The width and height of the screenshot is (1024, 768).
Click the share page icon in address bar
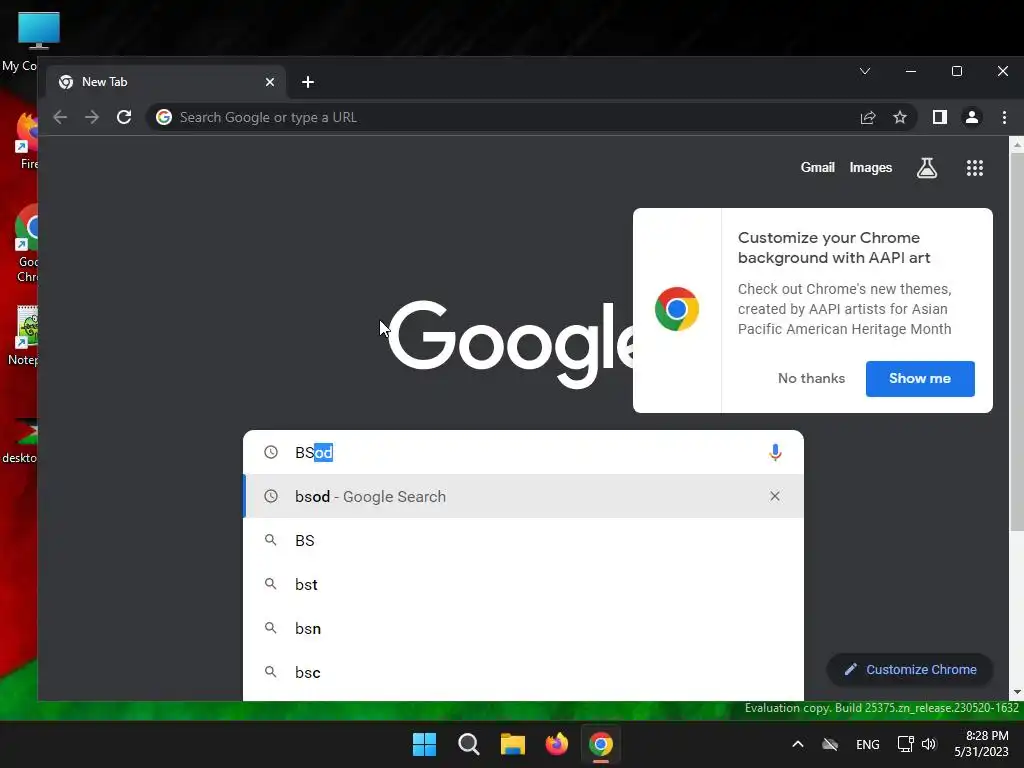click(868, 118)
